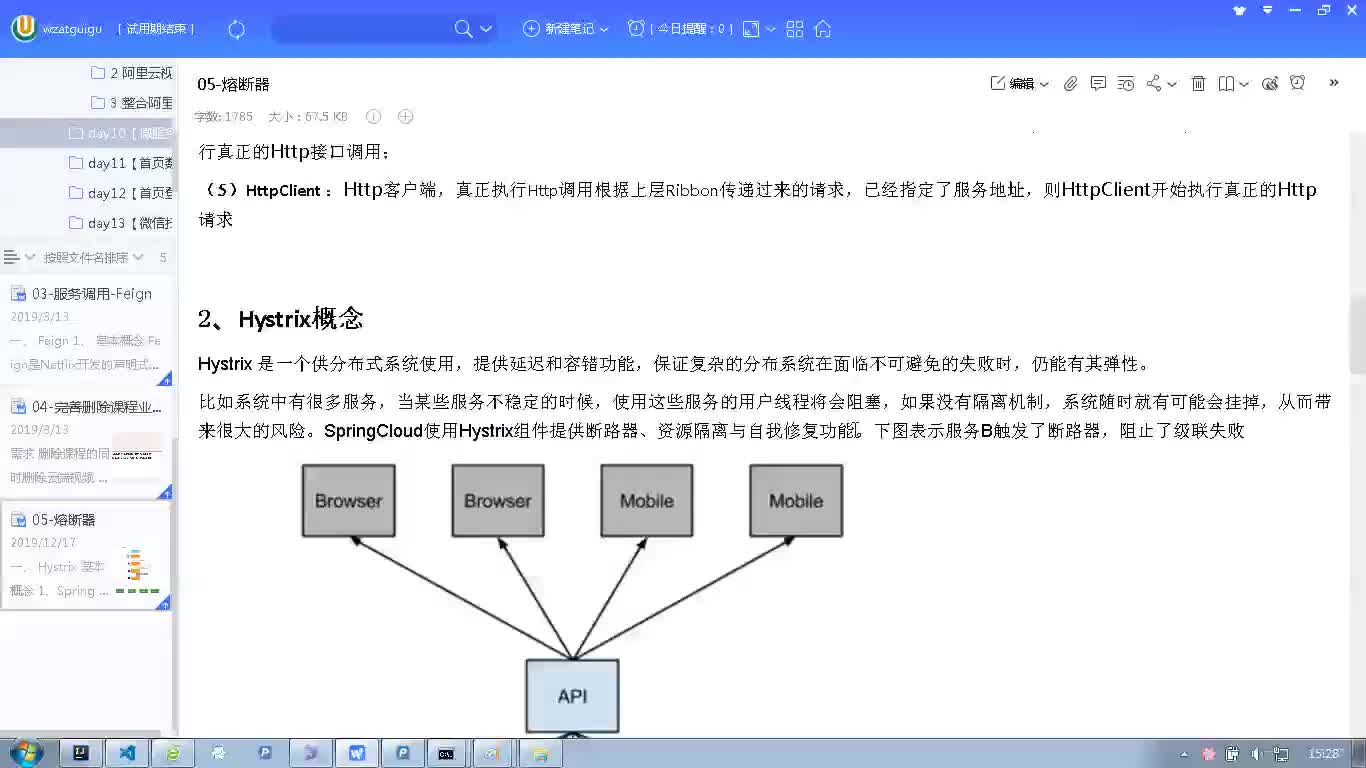The height and width of the screenshot is (768, 1366).
Task: Click the magnifier search icon
Action: [463, 29]
